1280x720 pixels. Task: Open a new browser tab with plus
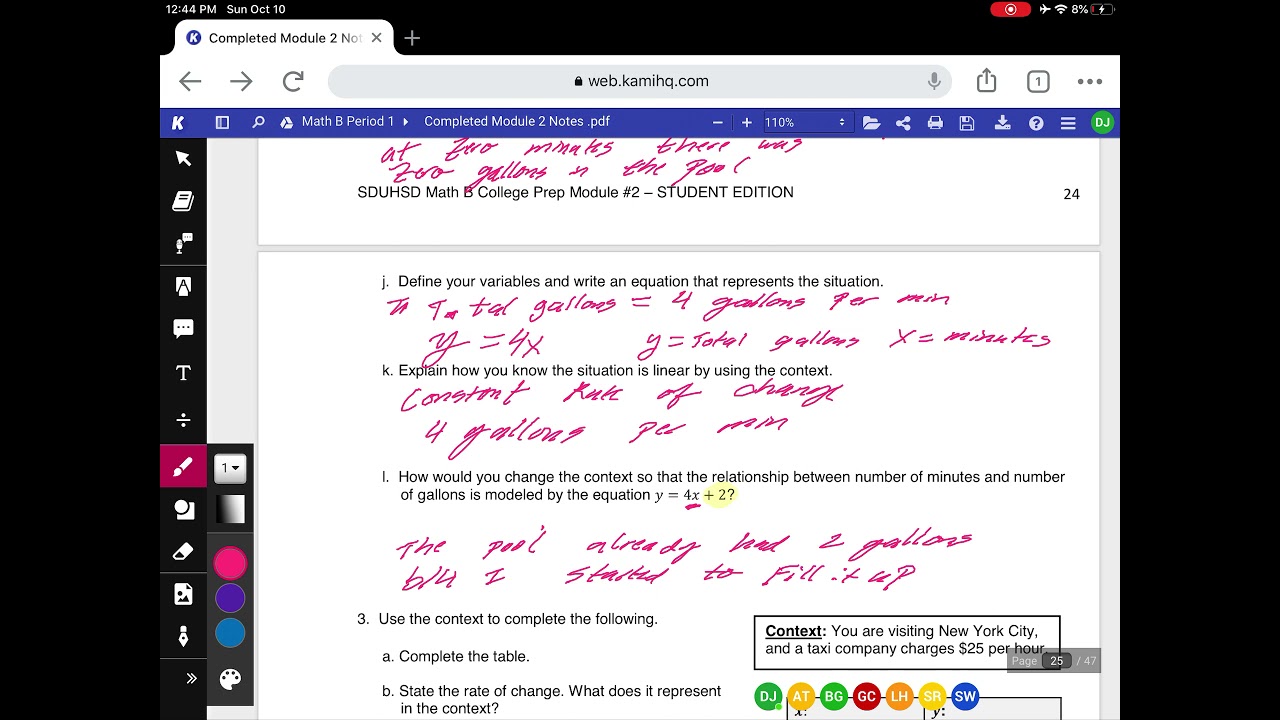(x=412, y=38)
